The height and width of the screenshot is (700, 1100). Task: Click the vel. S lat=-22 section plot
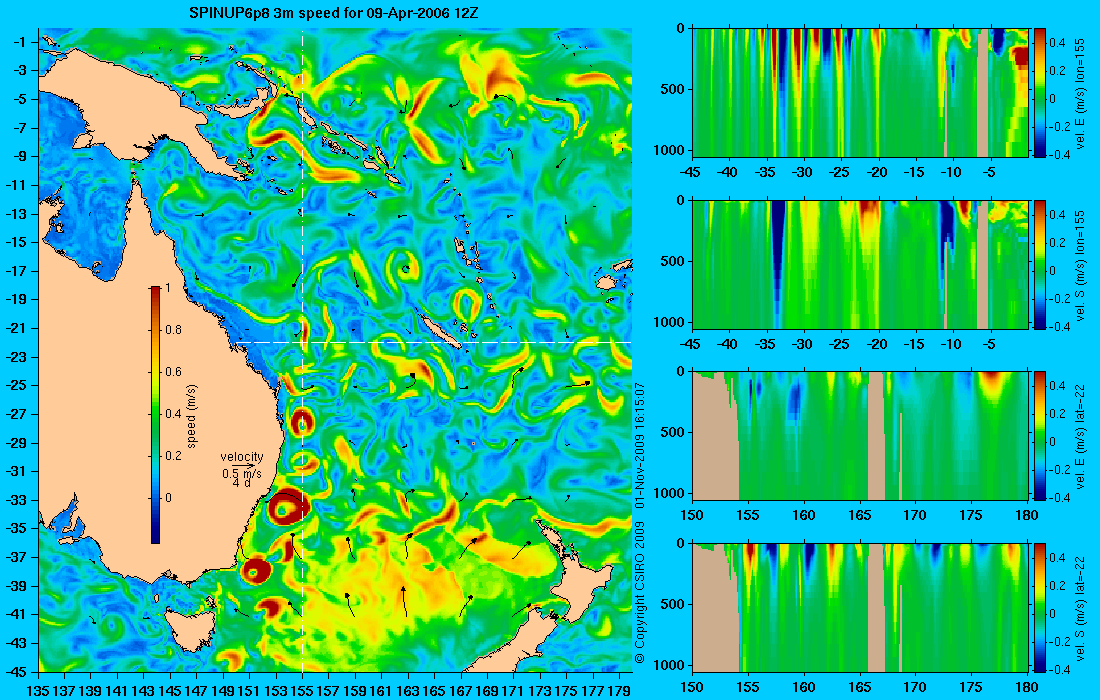point(860,607)
